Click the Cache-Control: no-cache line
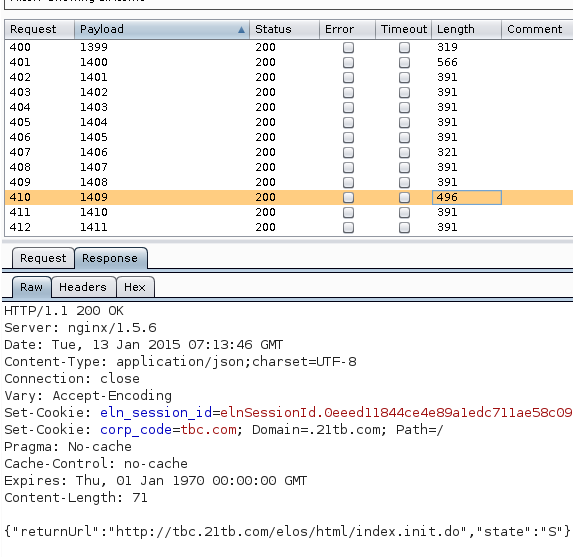Screen dimensions: 573x557 click(x=96, y=463)
